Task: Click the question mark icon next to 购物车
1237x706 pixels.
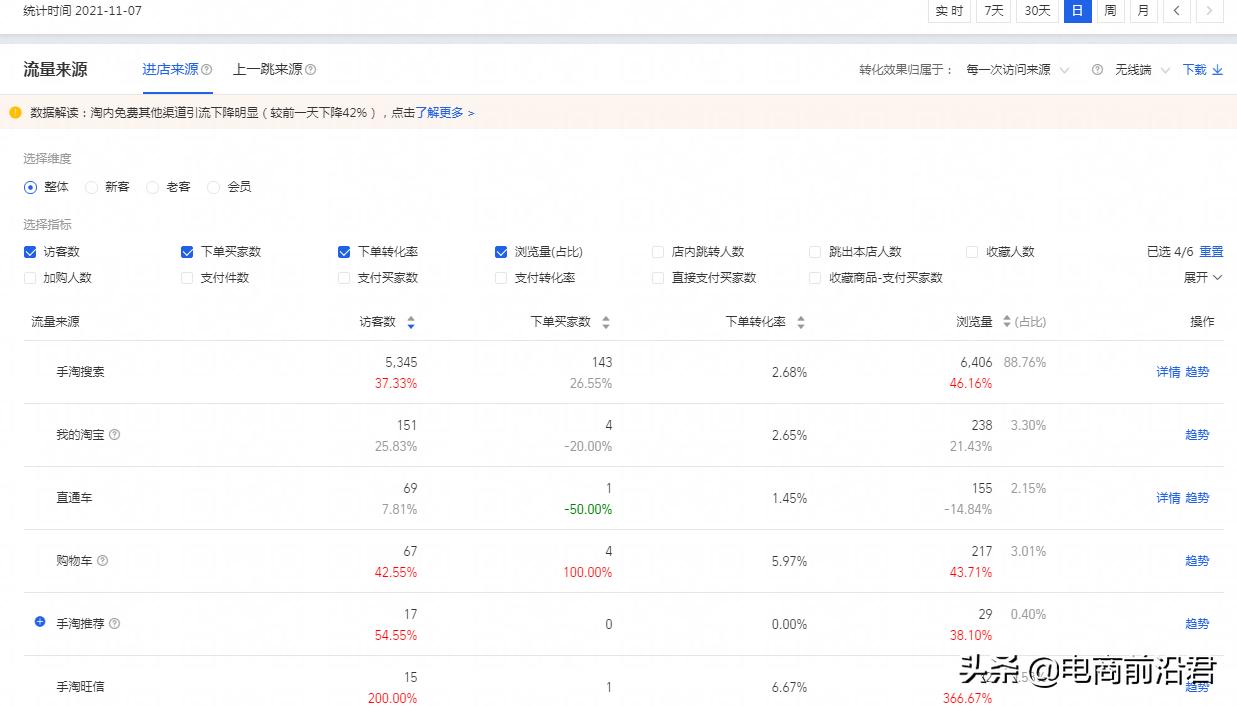Action: coord(105,561)
